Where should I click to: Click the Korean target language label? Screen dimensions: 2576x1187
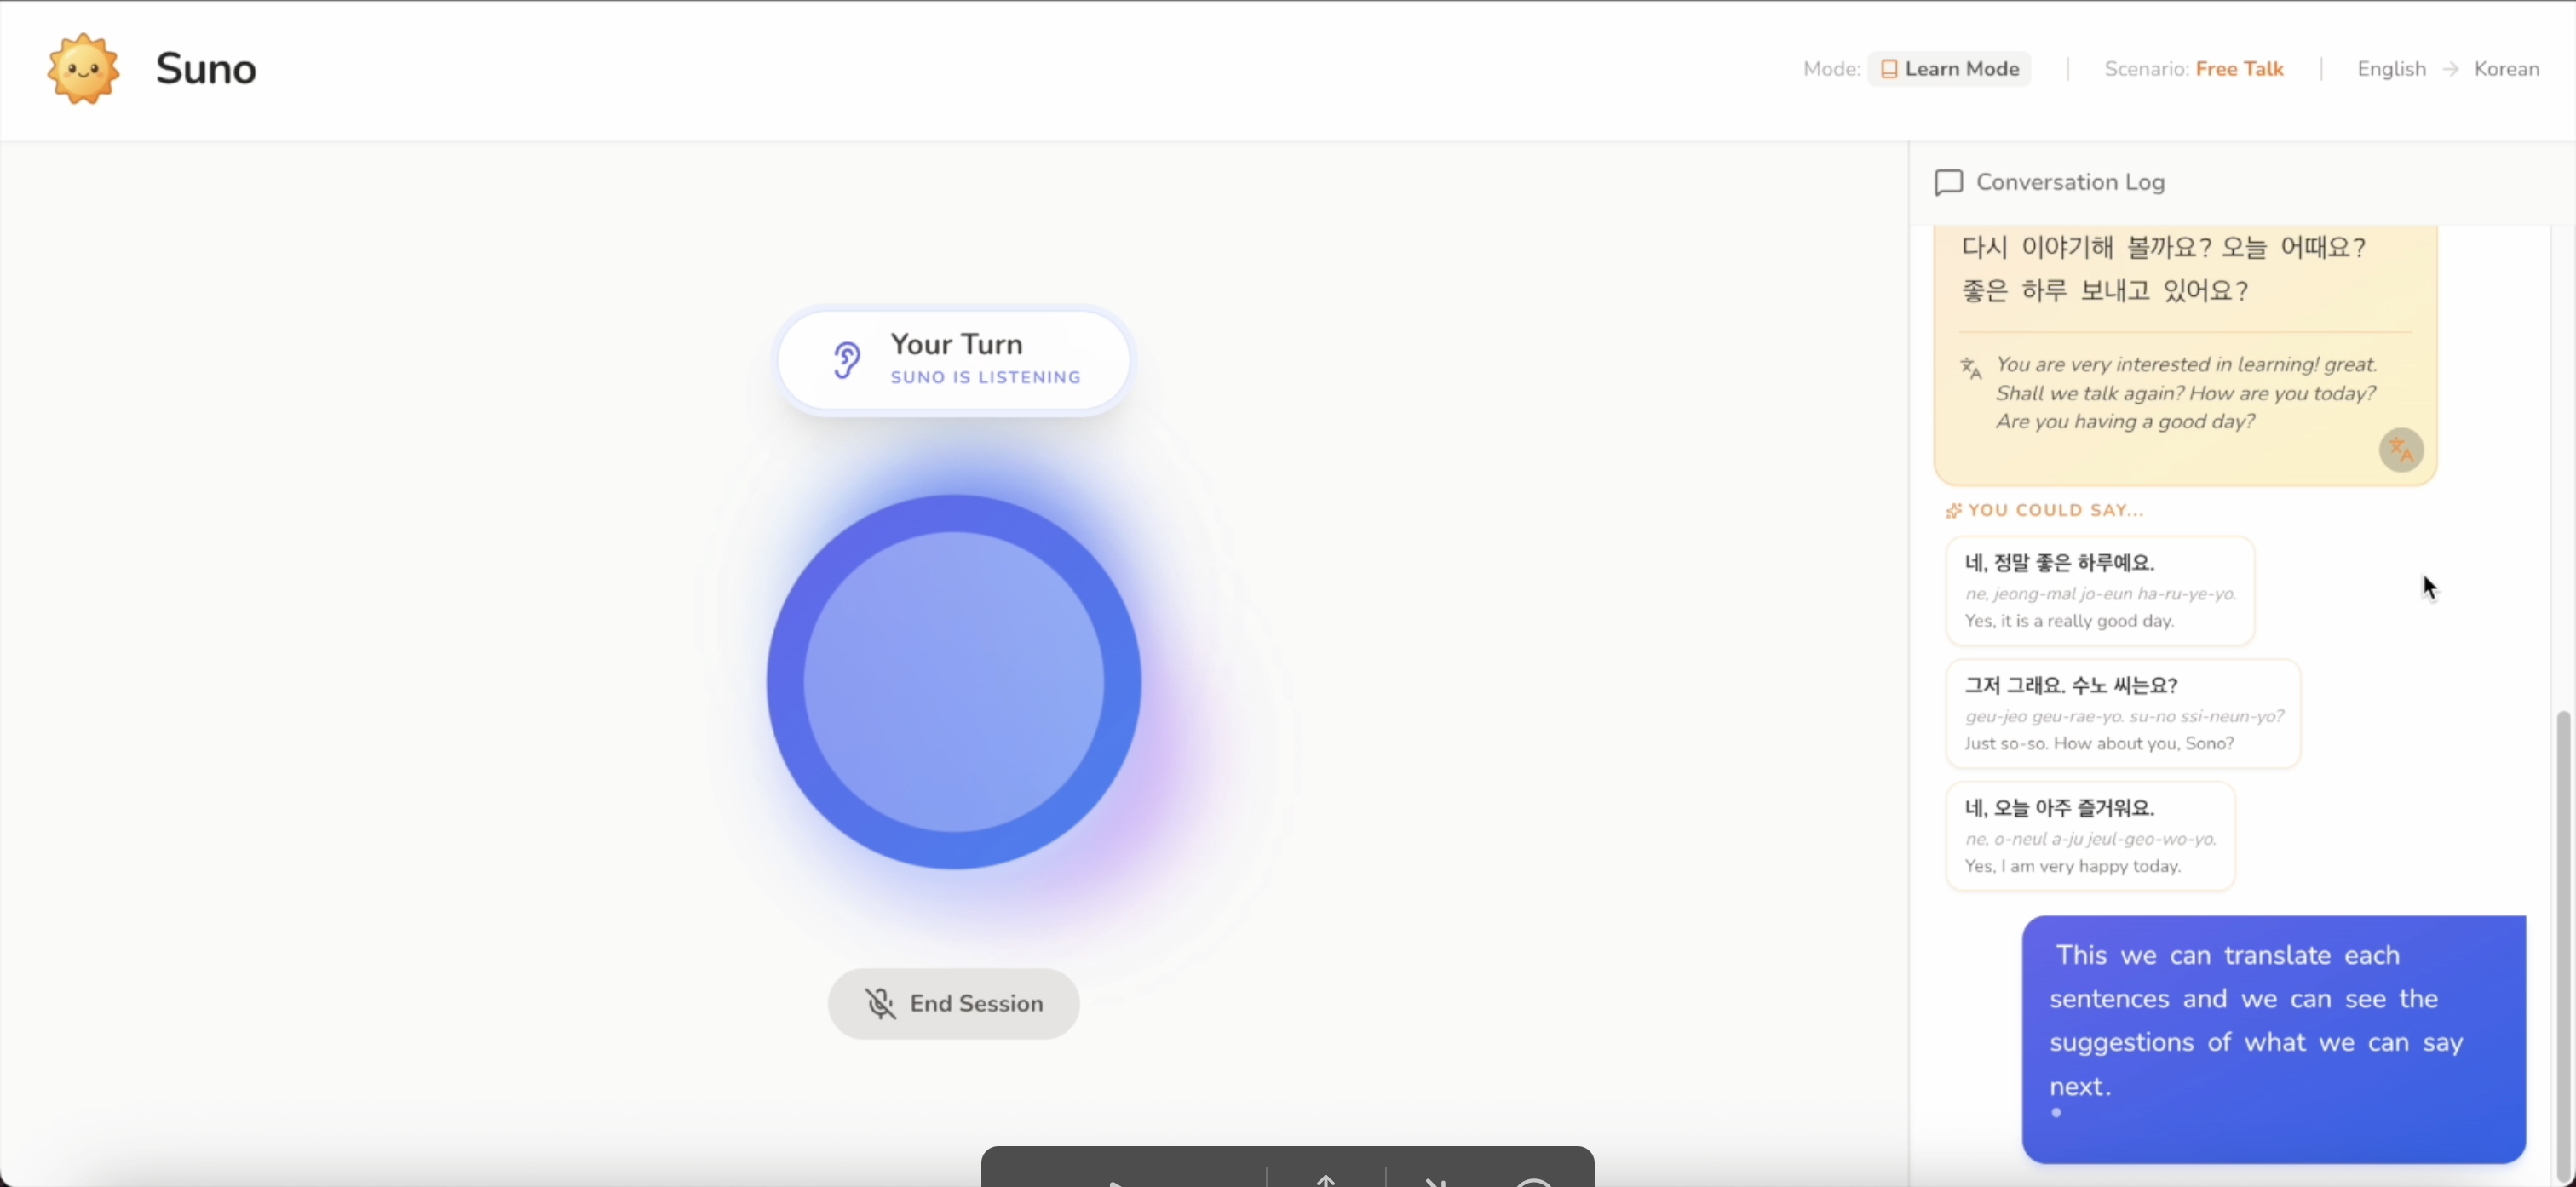coord(2506,69)
